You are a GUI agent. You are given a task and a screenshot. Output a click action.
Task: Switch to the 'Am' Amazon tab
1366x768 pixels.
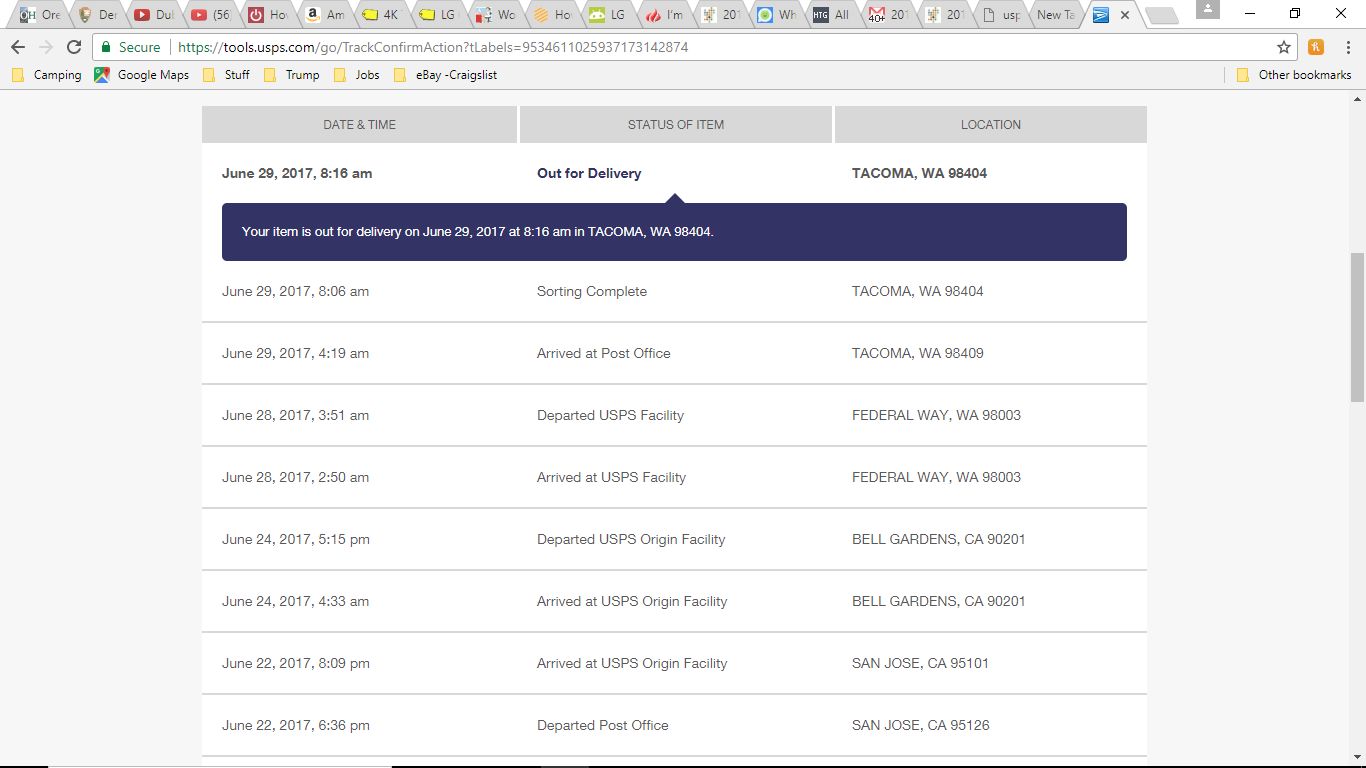[326, 15]
